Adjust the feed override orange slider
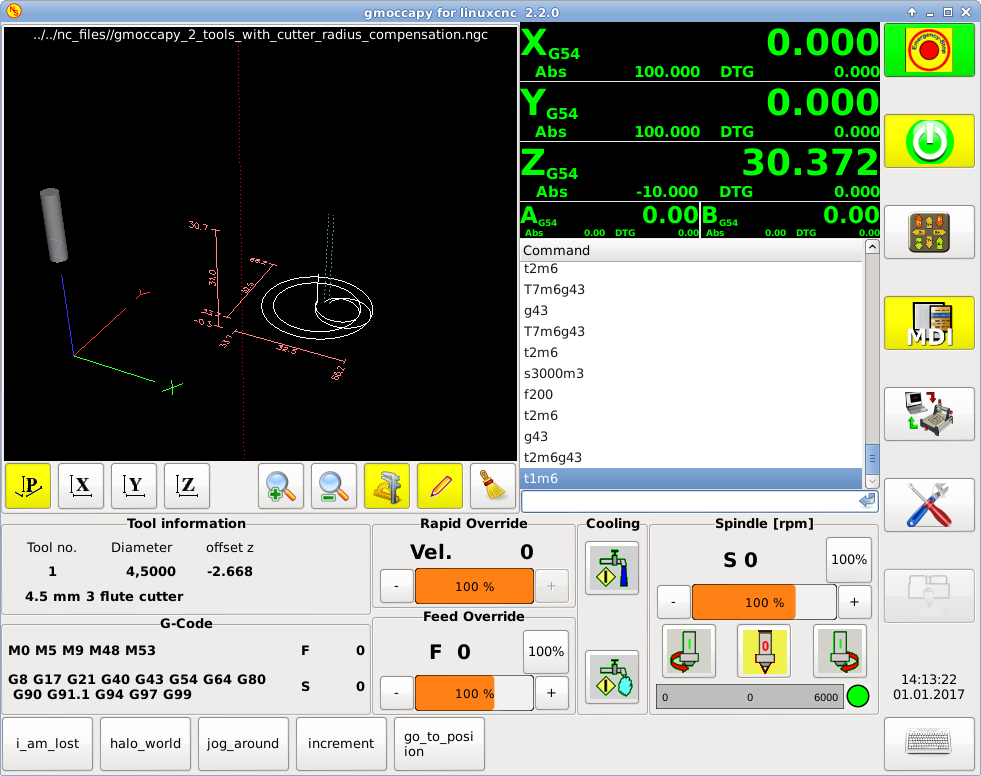This screenshot has height=776, width=981. (x=474, y=693)
